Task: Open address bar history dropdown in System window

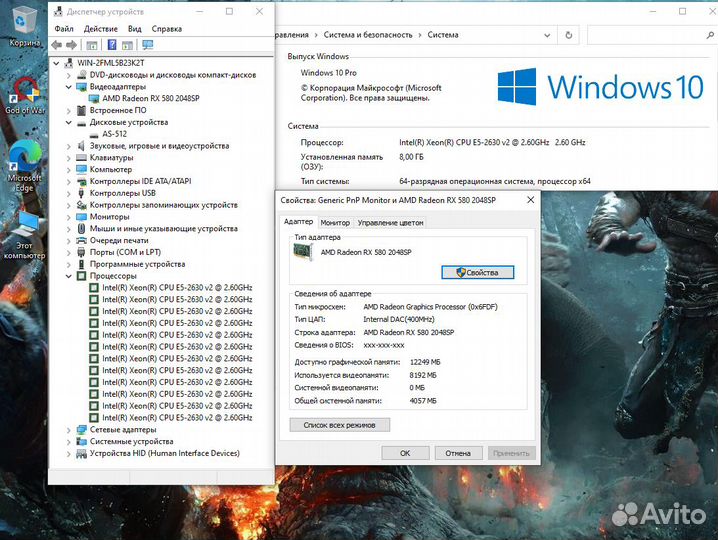Action: [x=547, y=35]
